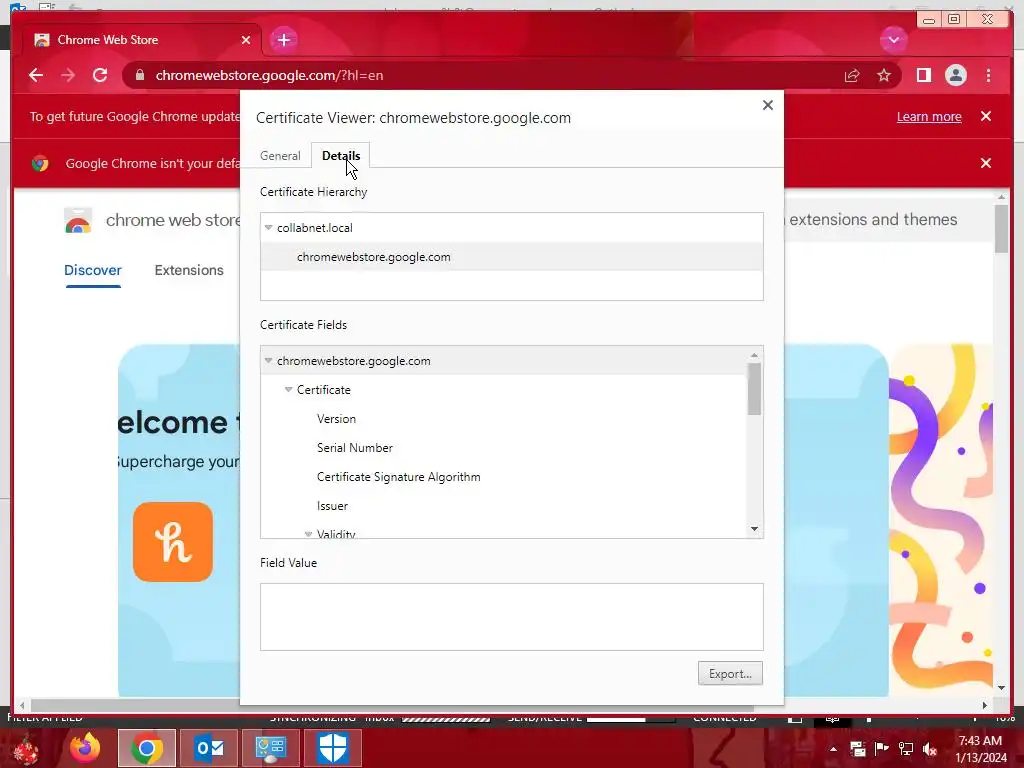Click the forward navigation arrow
The image size is (1024, 768).
pos(68,75)
